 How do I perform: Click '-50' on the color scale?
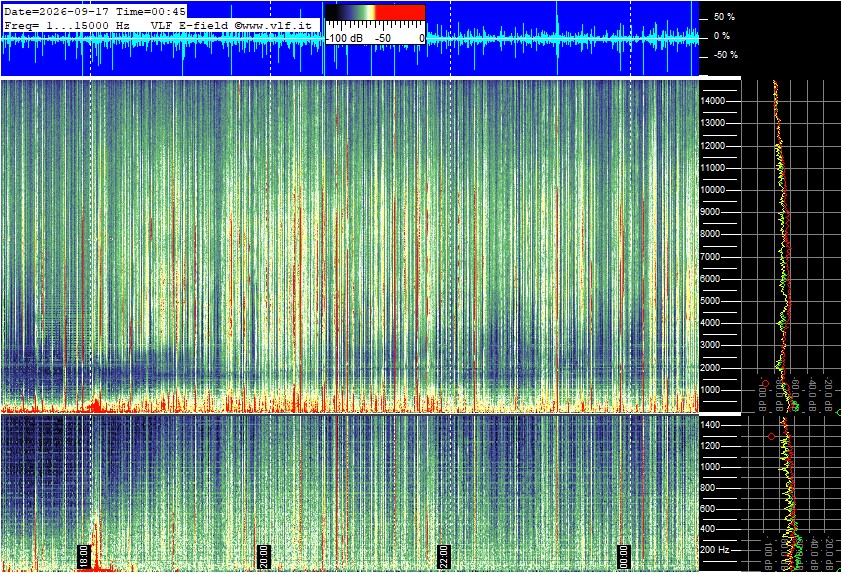coord(383,38)
